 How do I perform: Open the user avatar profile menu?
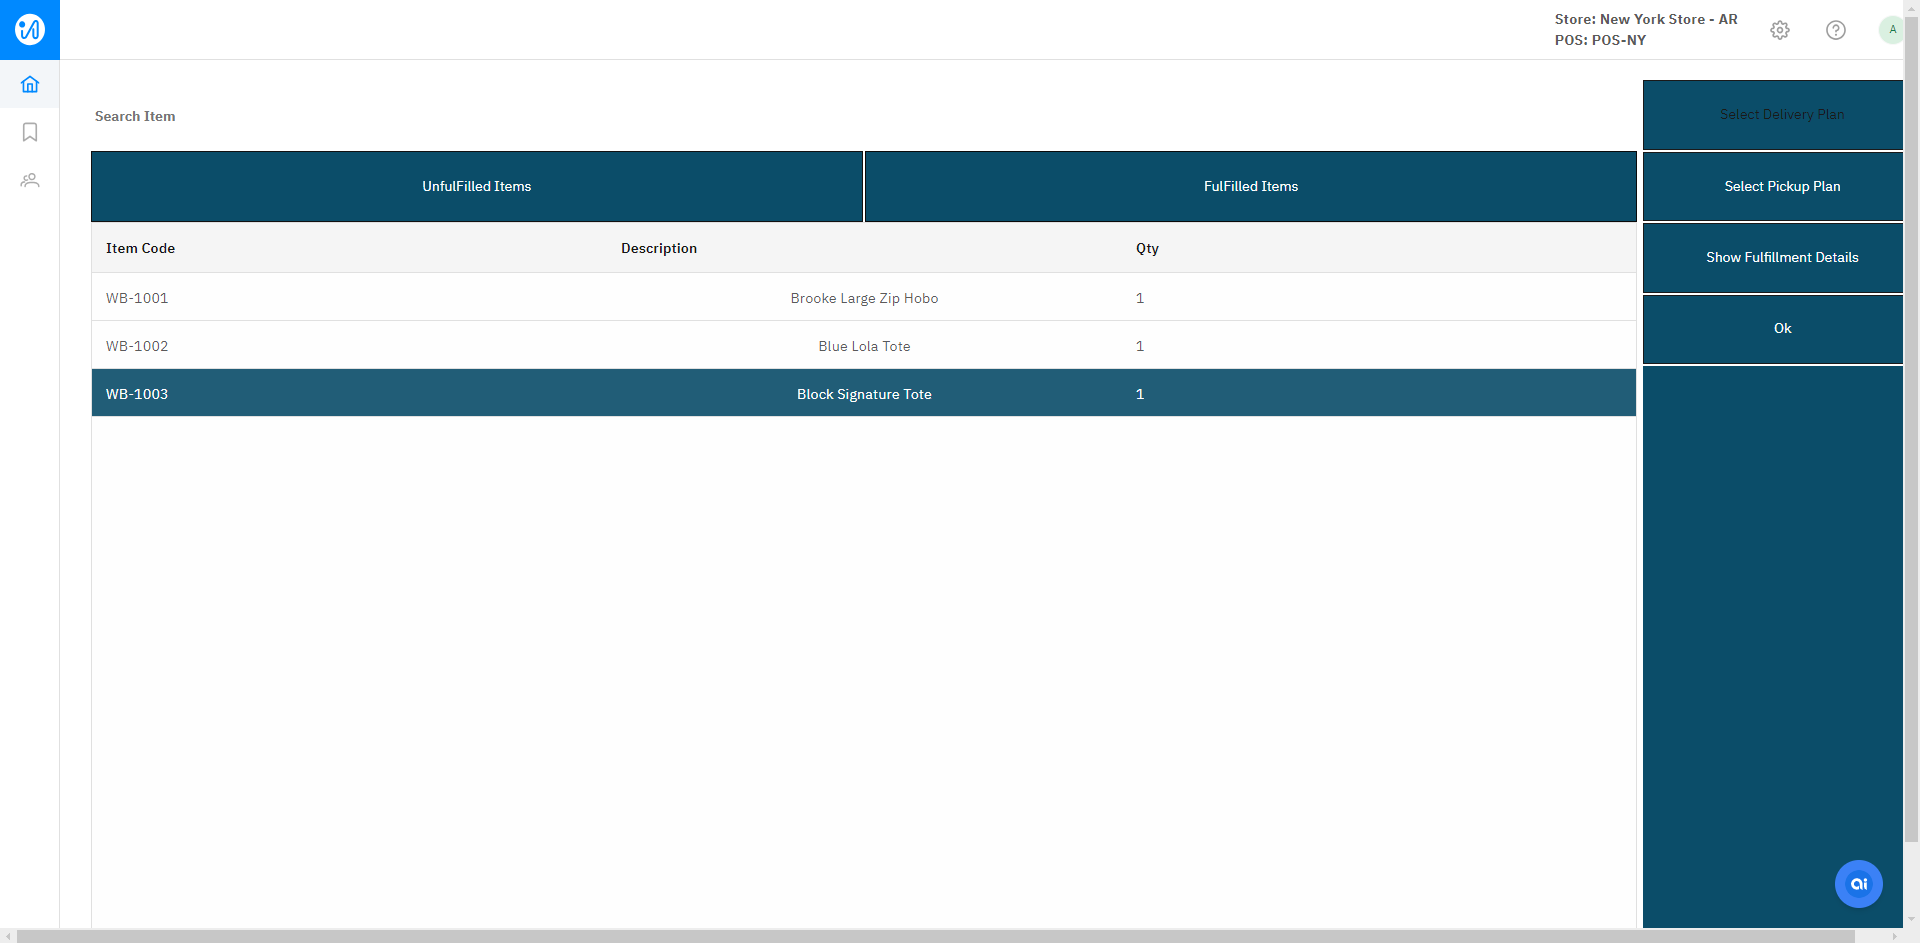1891,30
